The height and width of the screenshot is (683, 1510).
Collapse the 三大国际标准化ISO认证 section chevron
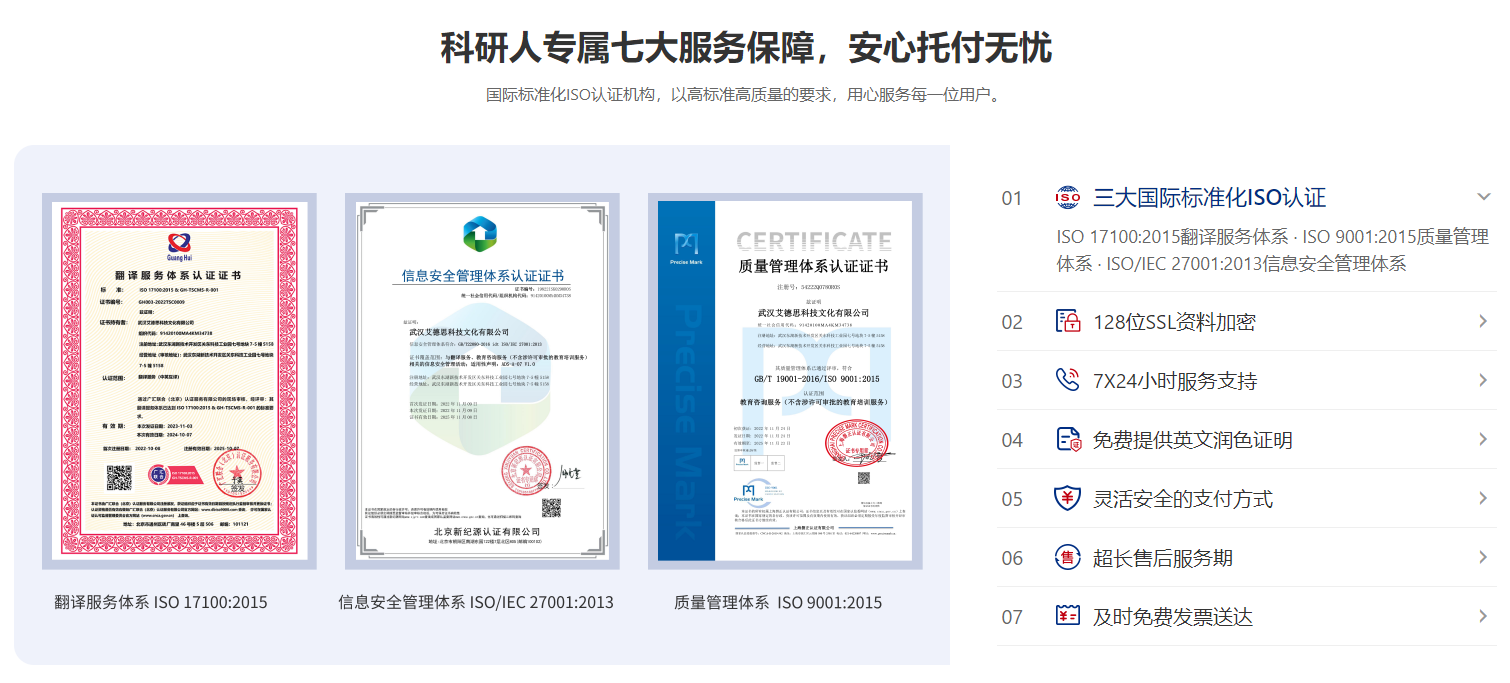click(x=1484, y=197)
